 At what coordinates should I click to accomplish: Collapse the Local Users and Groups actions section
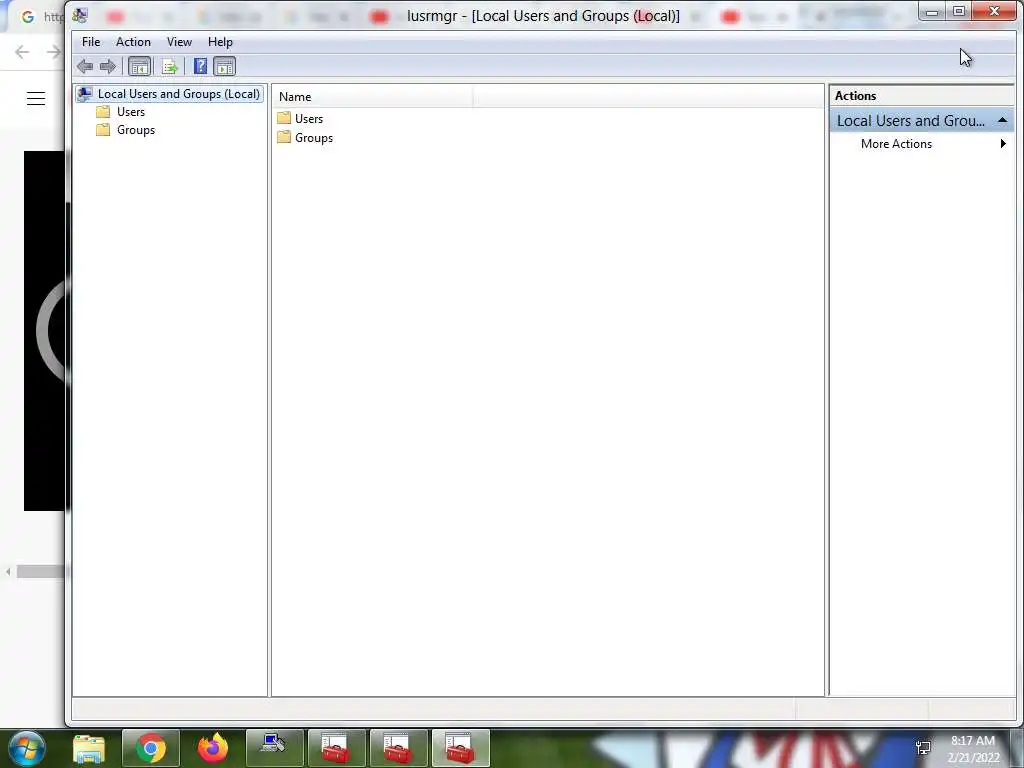pos(1002,121)
